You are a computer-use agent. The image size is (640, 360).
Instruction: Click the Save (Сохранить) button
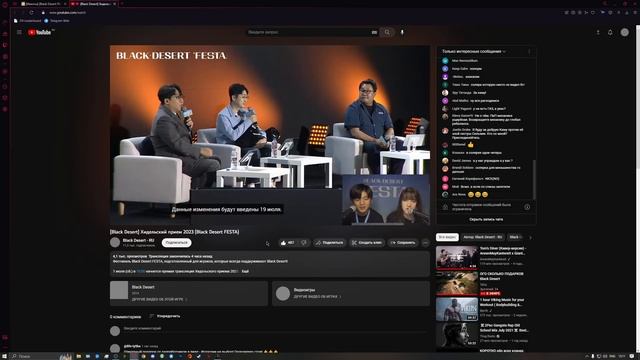[x=403, y=242]
